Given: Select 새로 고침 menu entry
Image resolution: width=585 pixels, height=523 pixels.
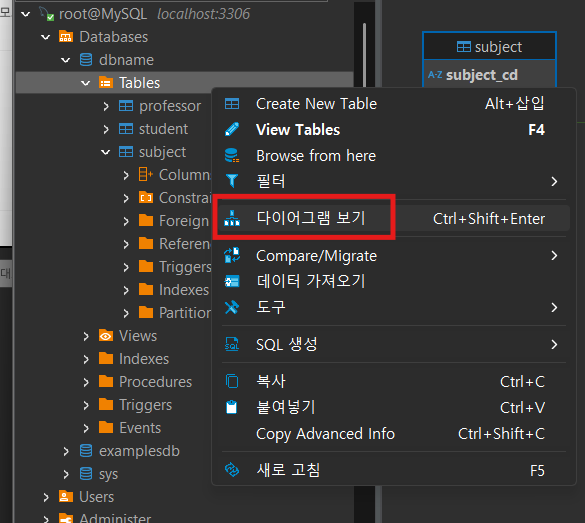Looking at the screenshot, I should (394, 470).
